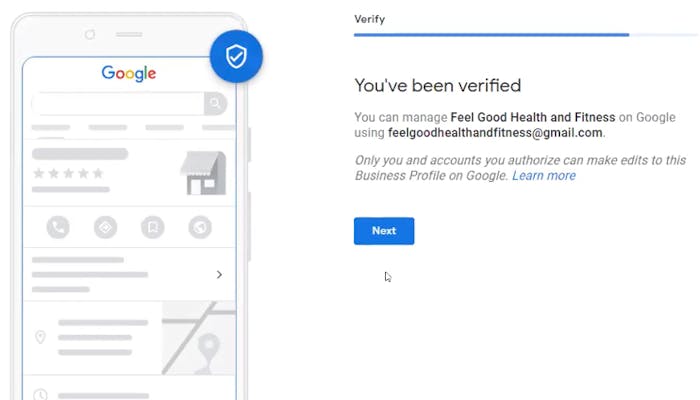
Task: Click the Google logo in the phone mockup
Action: coord(129,73)
